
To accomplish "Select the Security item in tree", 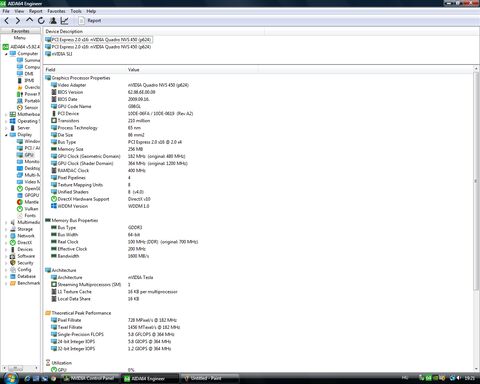I will [x=22, y=263].
